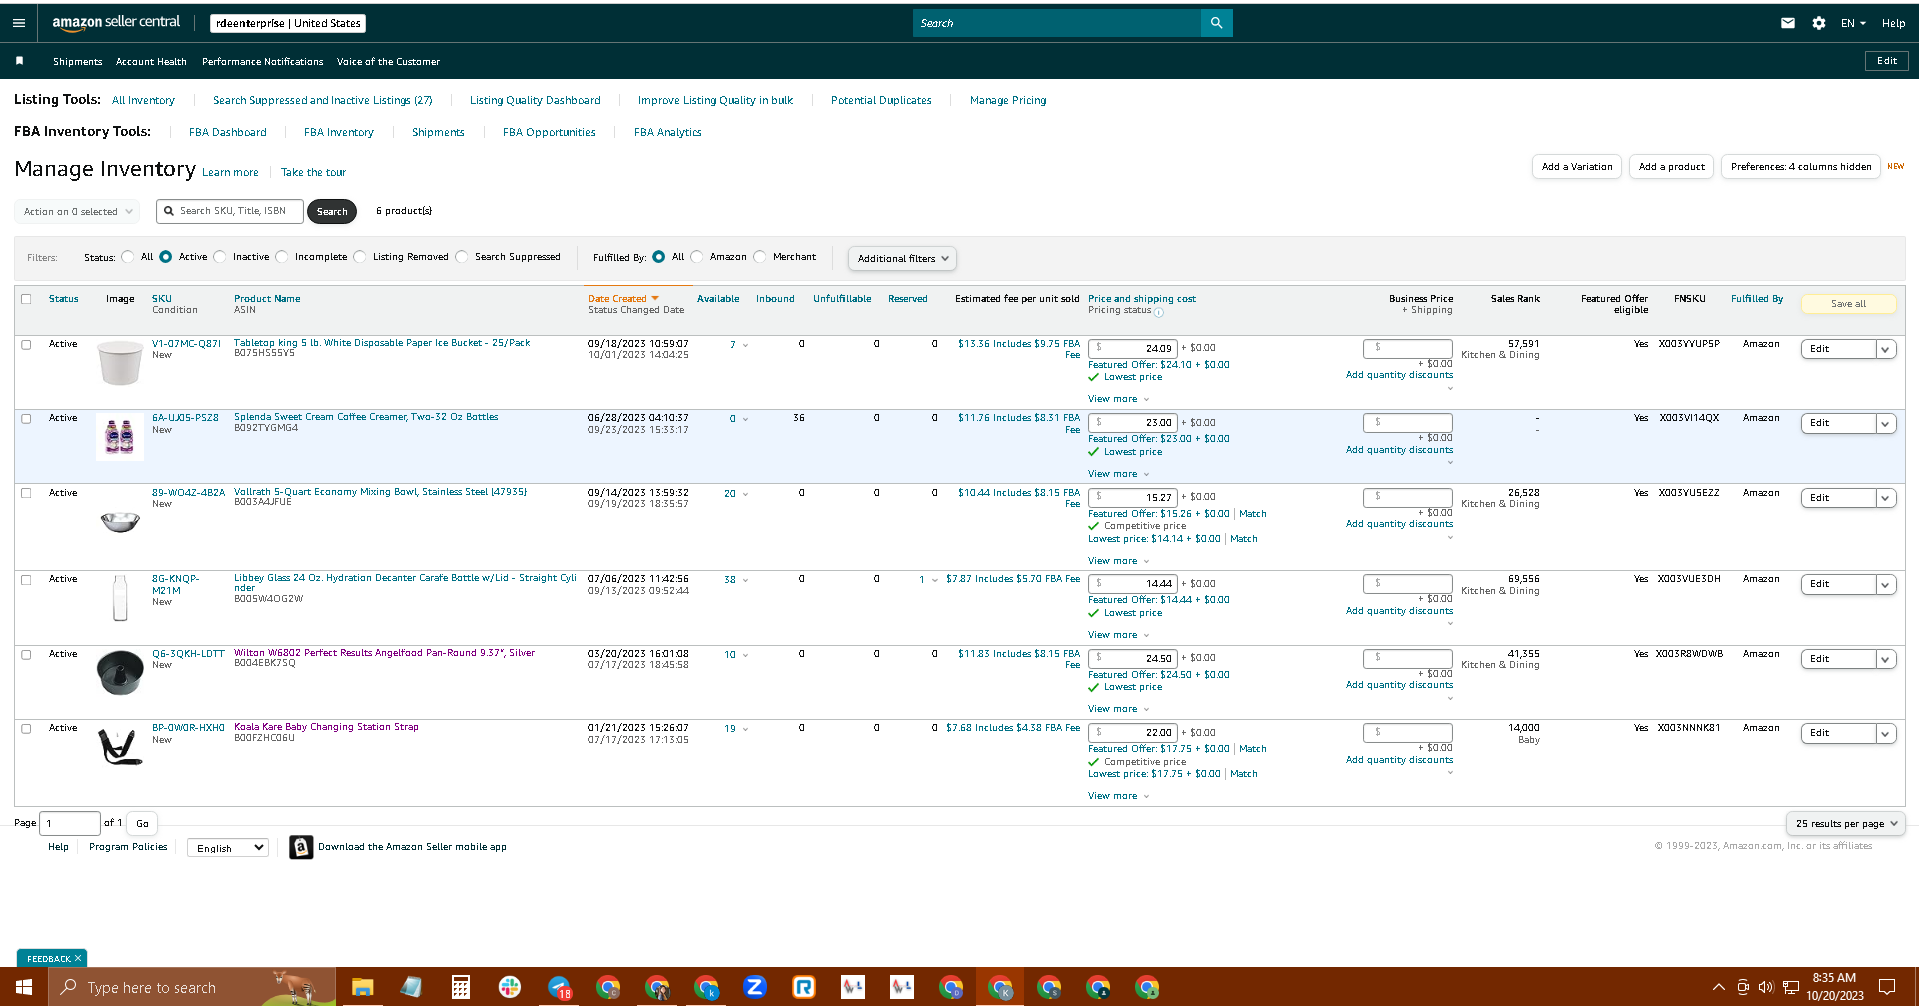
Task: Open RingCentral from the taskbar
Action: pyautogui.click(x=804, y=987)
